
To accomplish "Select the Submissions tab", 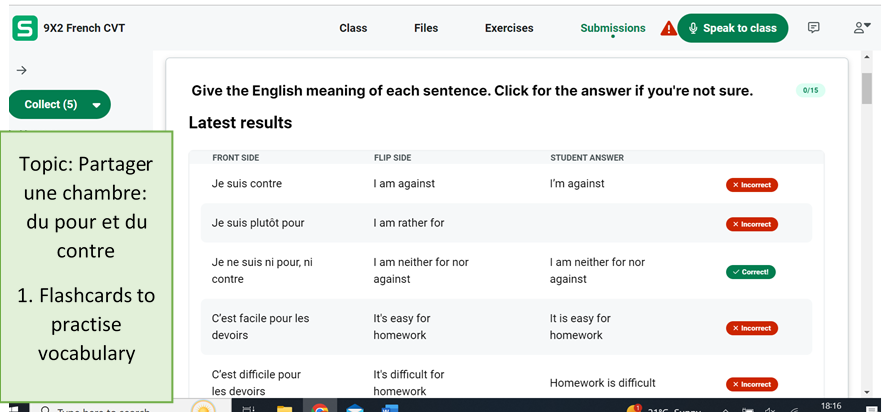I will click(613, 28).
